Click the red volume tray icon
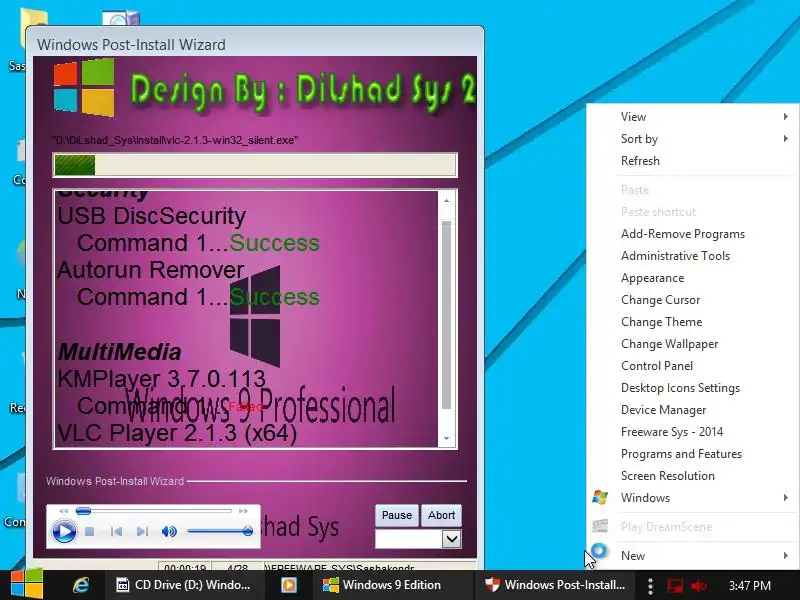800x600 pixels. [699, 585]
